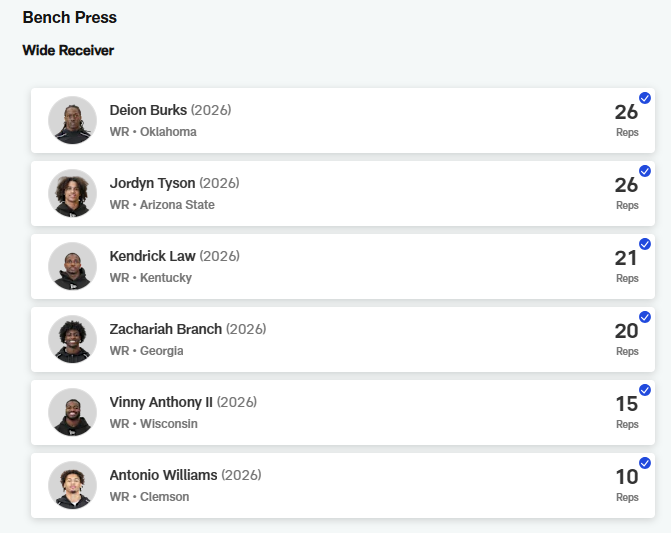Open Zachariah Branch's profile photo
The image size is (671, 533).
tap(72, 339)
